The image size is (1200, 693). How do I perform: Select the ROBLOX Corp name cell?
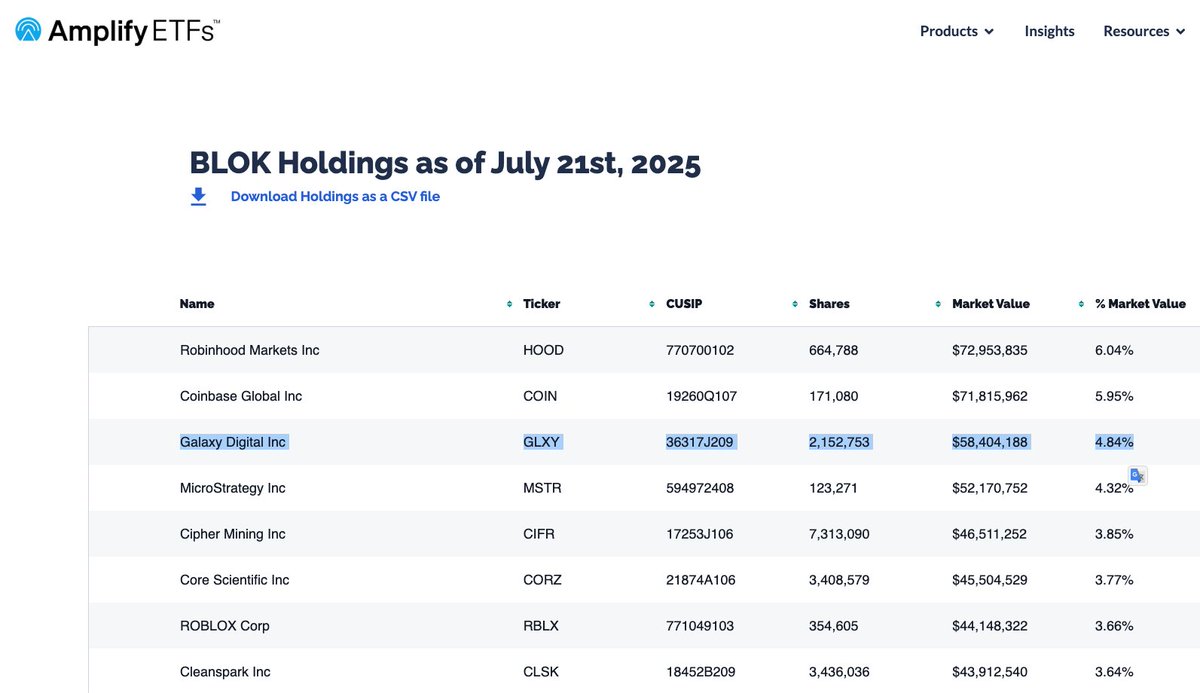(225, 626)
